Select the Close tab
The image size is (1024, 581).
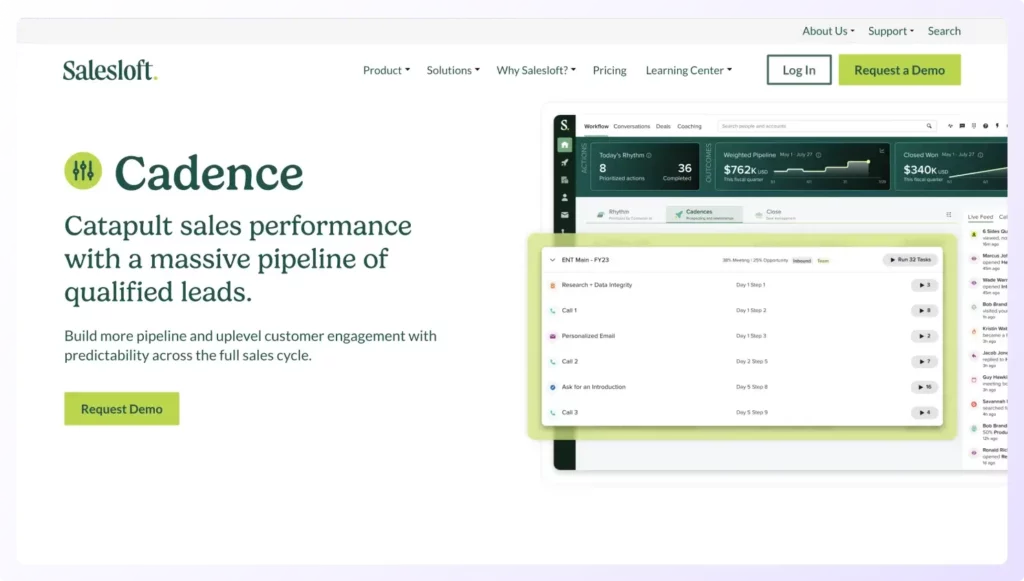[775, 214]
